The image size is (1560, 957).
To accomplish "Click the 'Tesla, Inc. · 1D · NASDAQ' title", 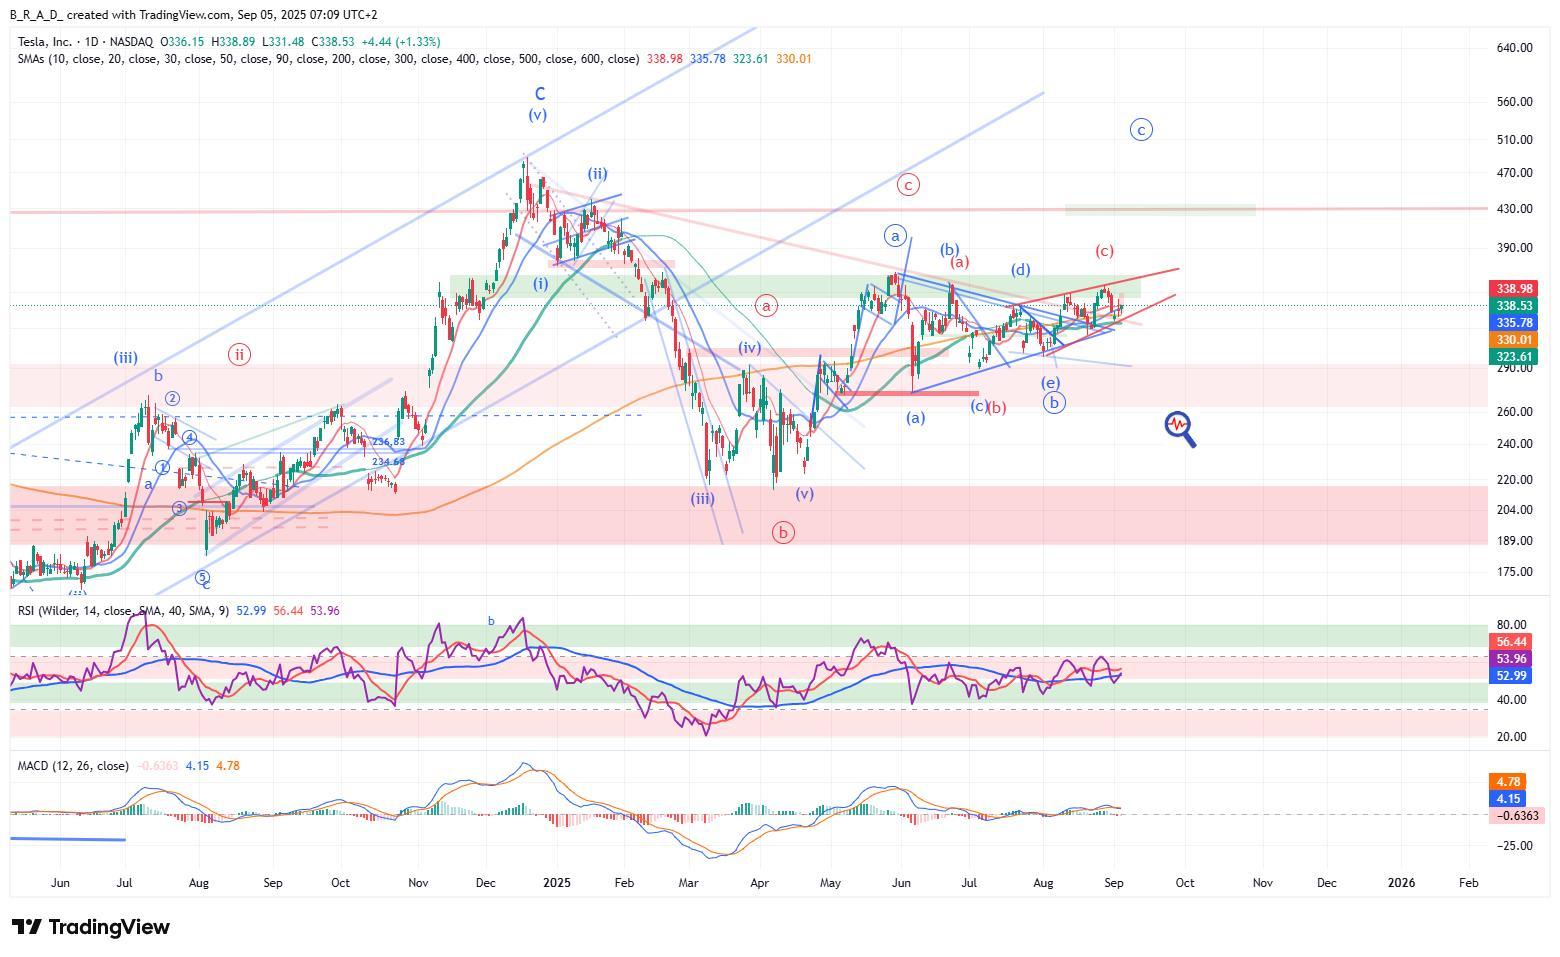I will pos(85,42).
